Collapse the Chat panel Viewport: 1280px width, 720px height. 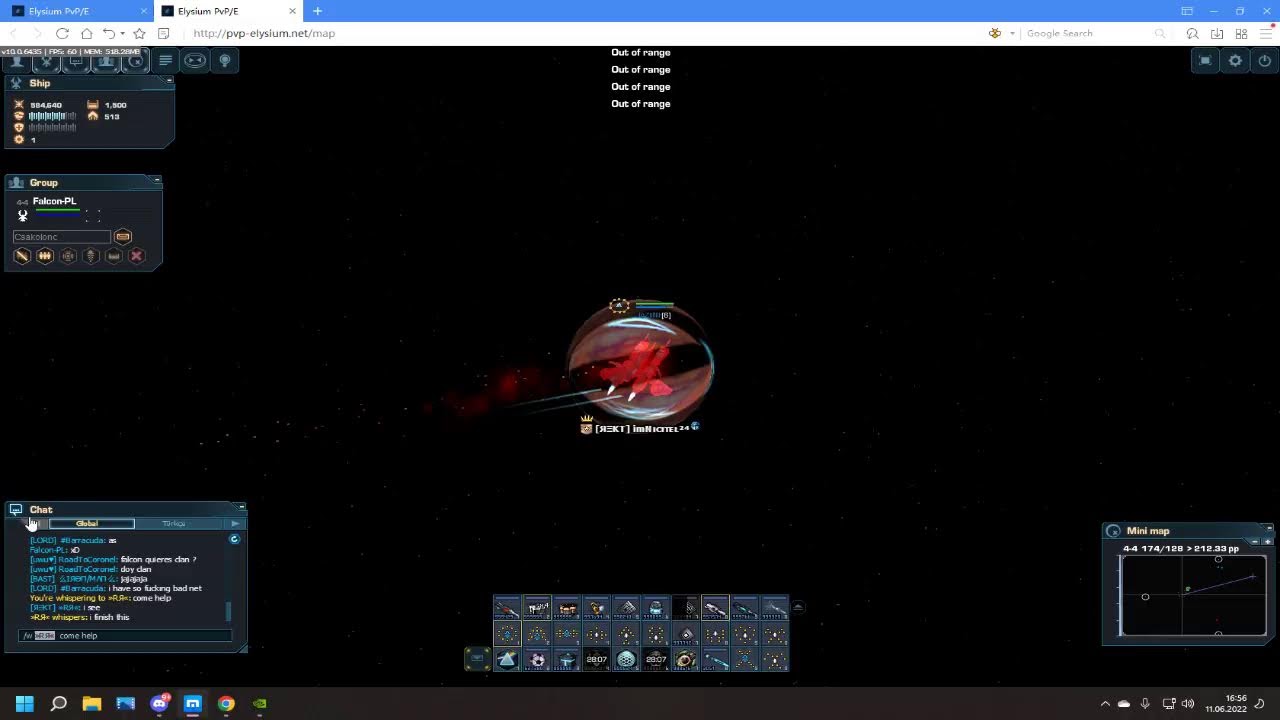(241, 507)
